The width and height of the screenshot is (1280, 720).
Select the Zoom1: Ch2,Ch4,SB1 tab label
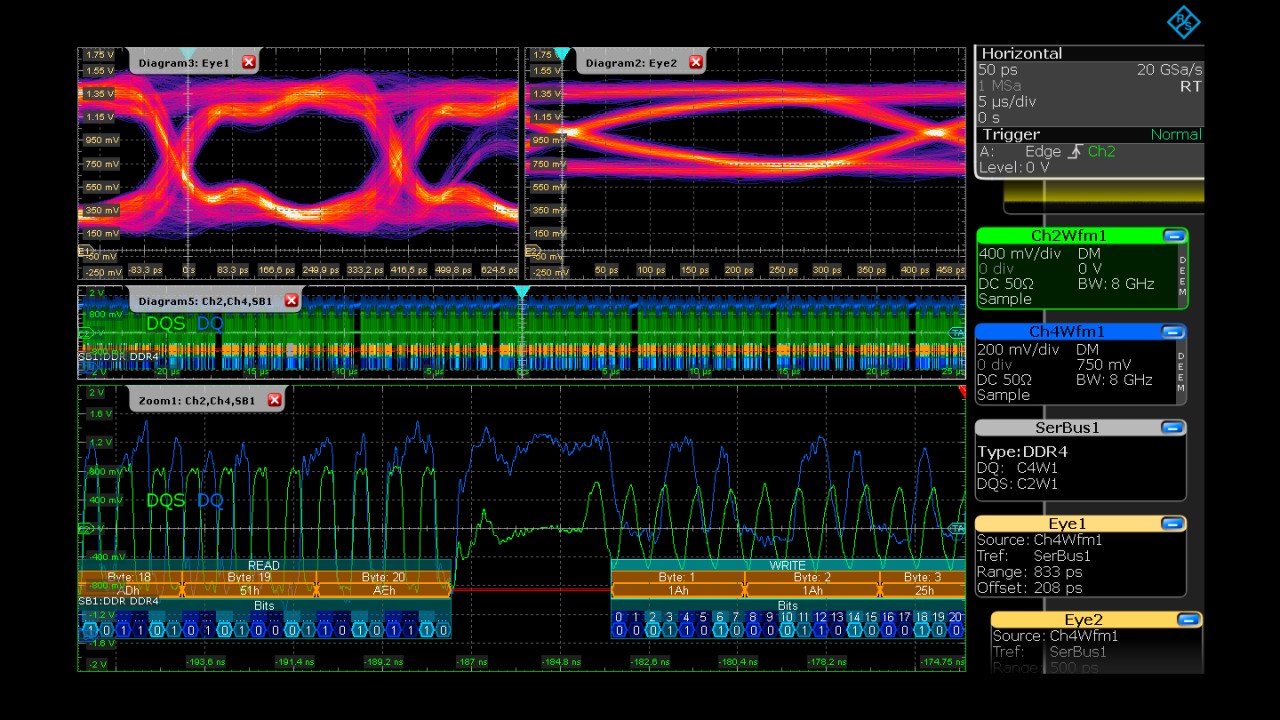(197, 400)
